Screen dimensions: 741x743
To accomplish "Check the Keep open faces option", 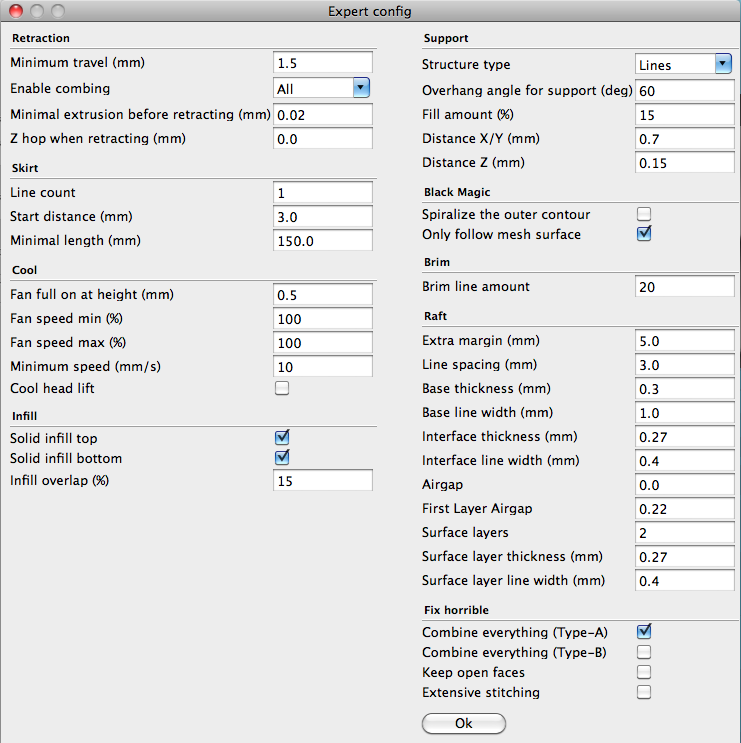I will point(644,672).
